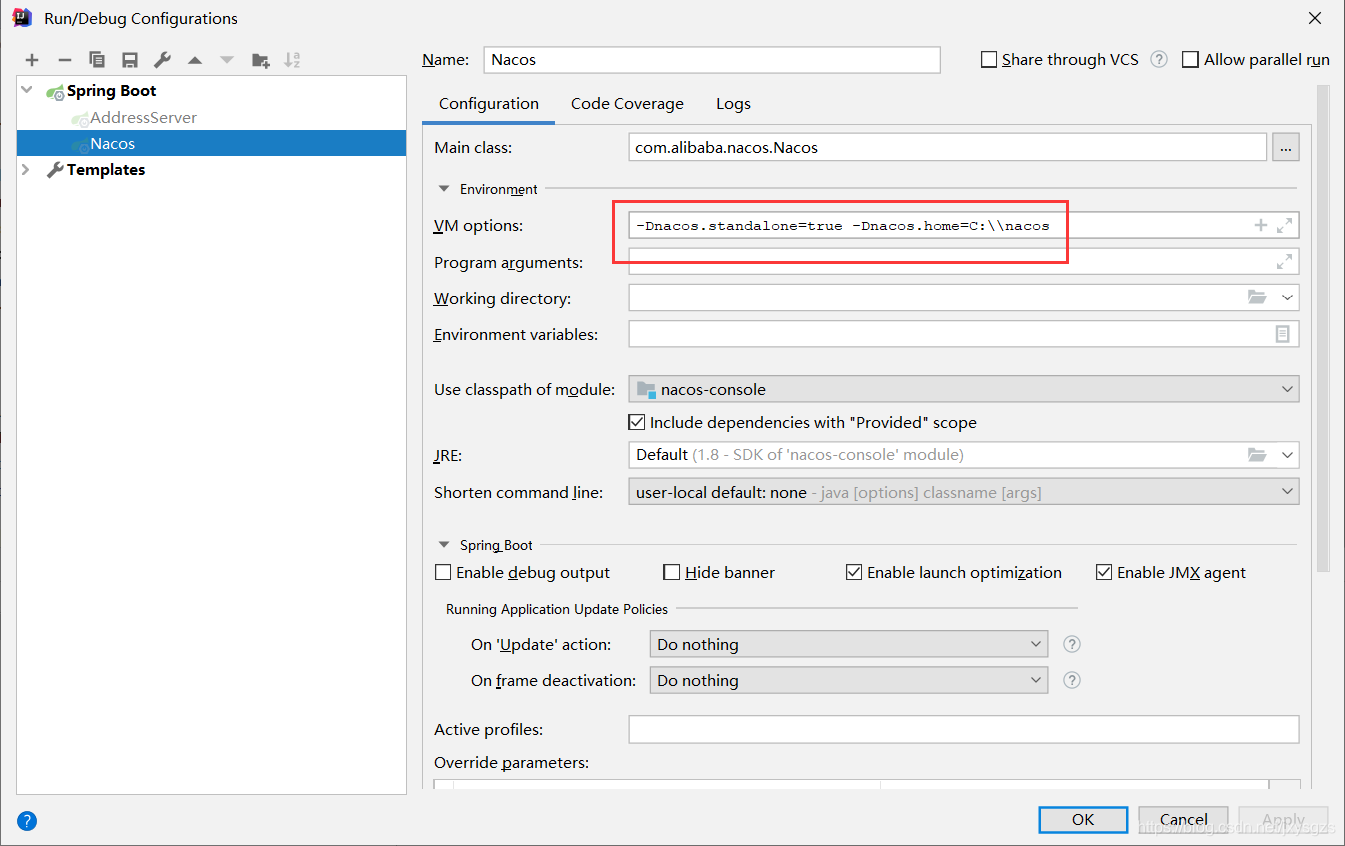
Task: Disable Enable launch optimization checkbox
Action: tap(854, 573)
